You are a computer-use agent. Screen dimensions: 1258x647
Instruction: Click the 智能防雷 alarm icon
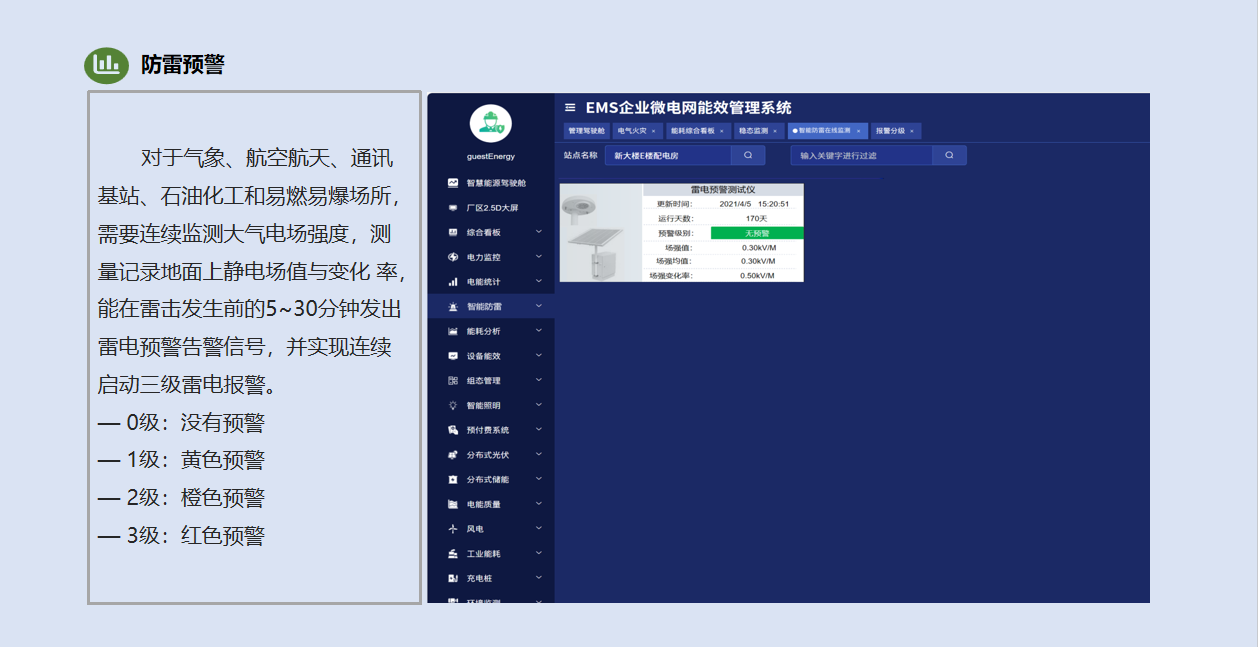tap(453, 306)
